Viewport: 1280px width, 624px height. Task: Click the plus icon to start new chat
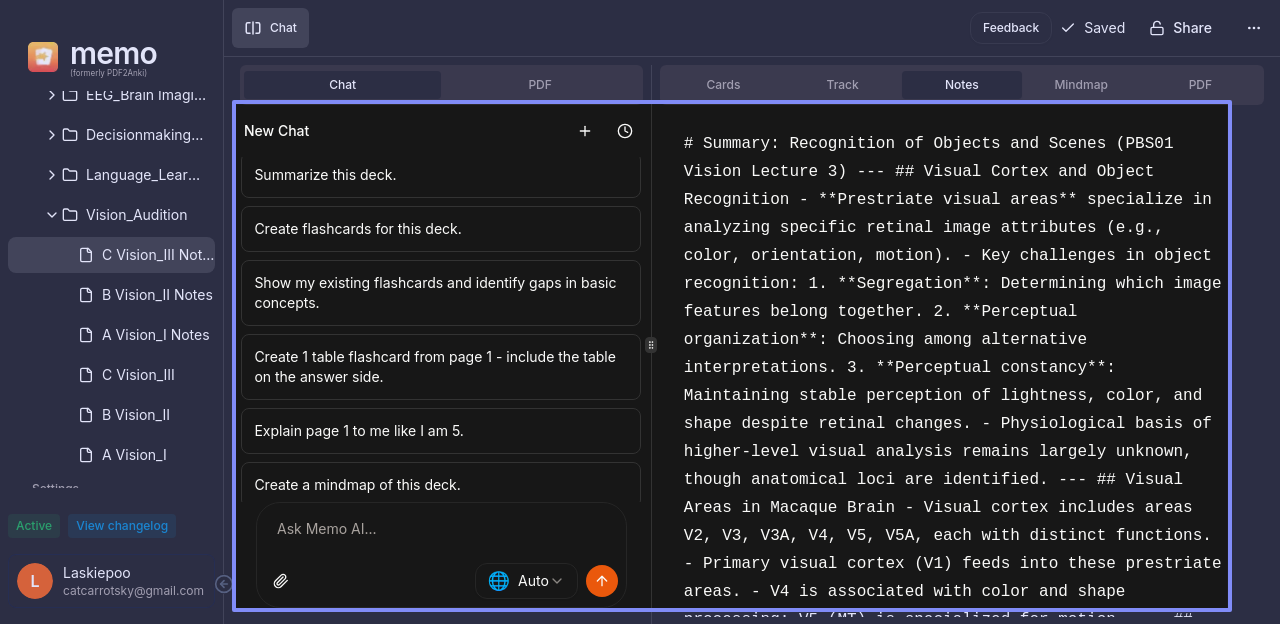pyautogui.click(x=585, y=131)
